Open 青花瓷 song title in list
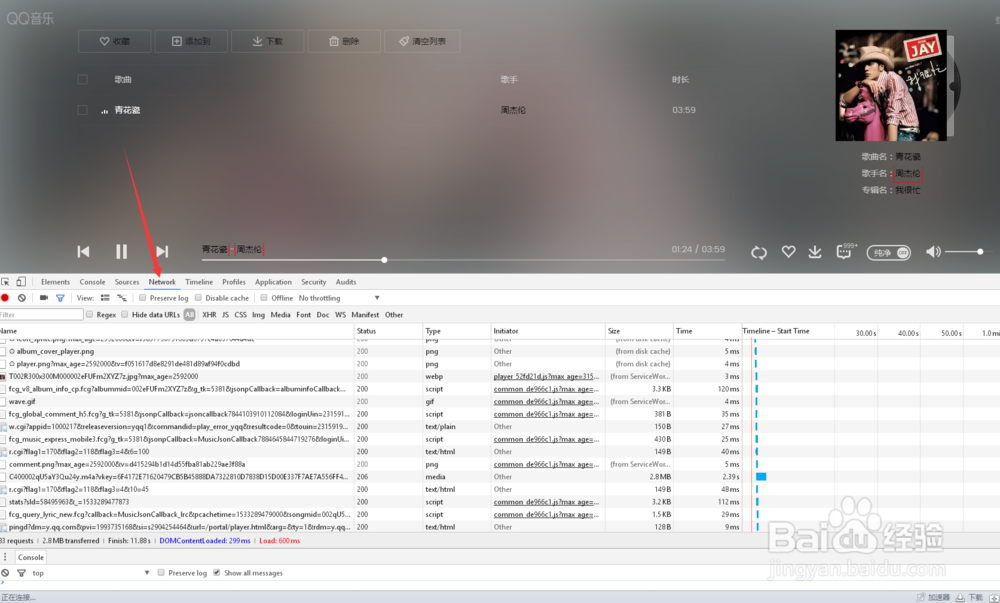1000x603 pixels. [127, 110]
